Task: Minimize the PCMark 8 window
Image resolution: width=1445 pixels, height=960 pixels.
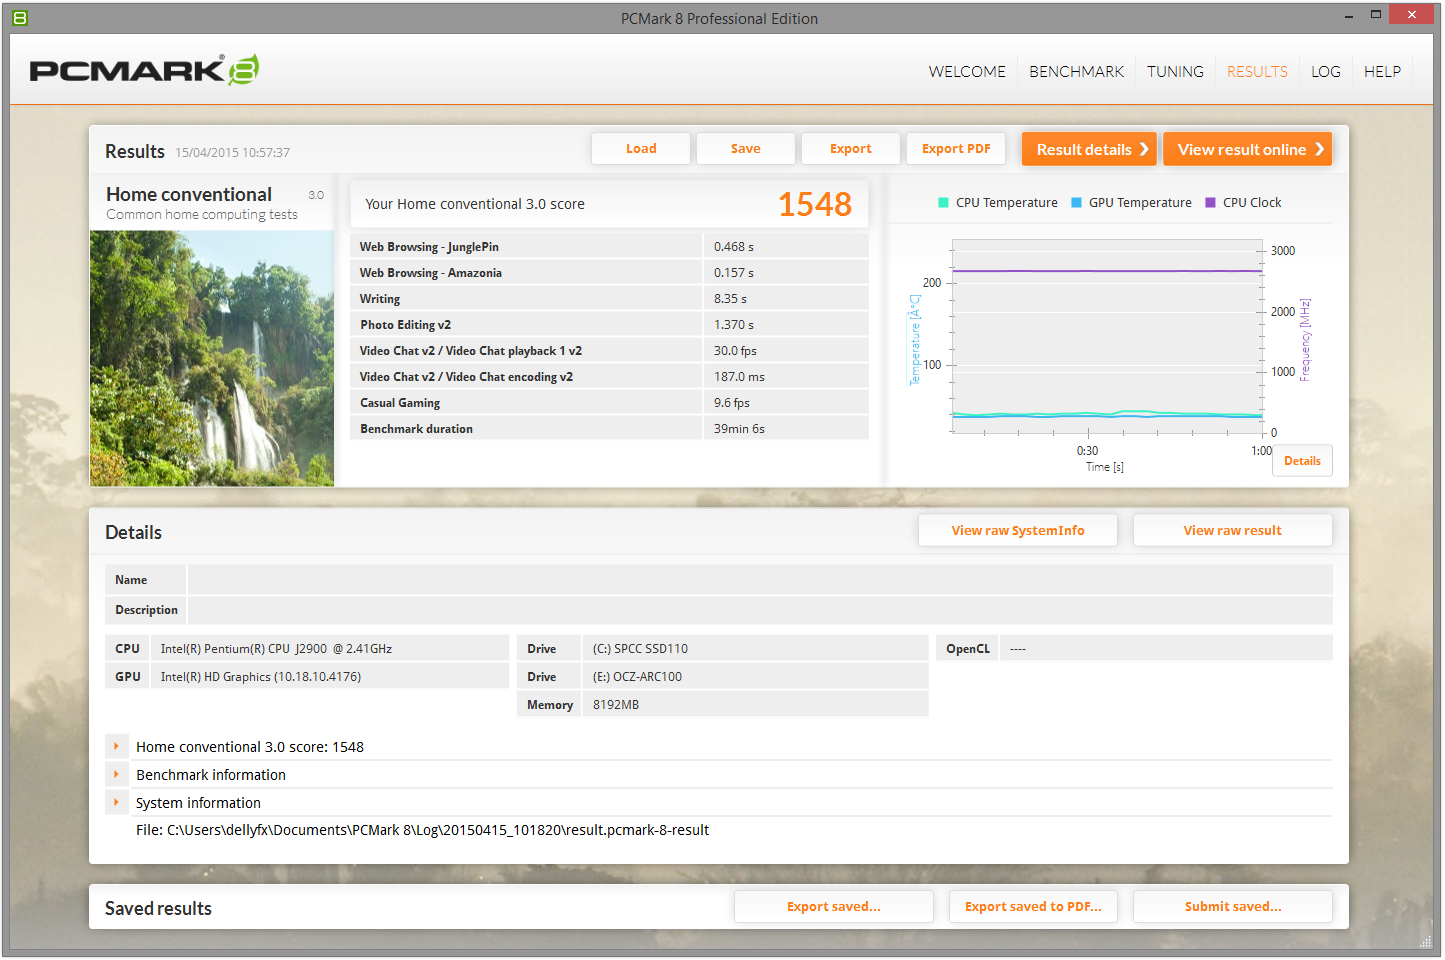Action: tap(1348, 17)
